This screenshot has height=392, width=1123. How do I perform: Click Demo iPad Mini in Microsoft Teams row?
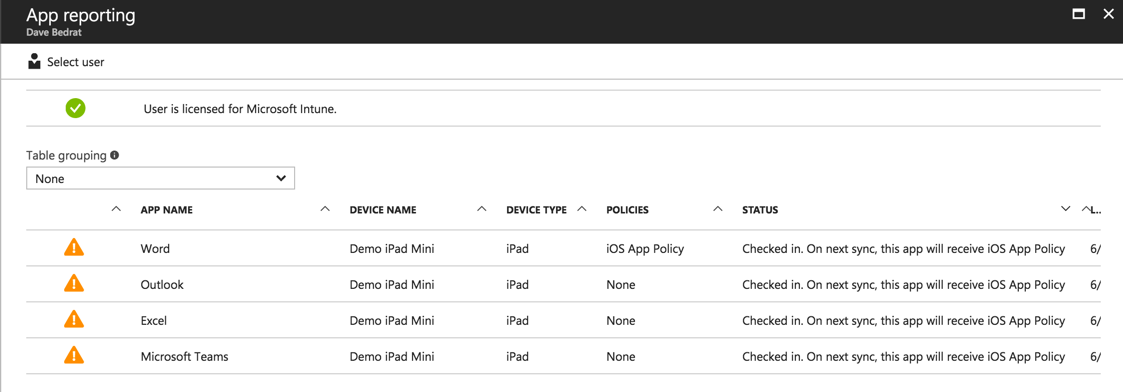392,356
